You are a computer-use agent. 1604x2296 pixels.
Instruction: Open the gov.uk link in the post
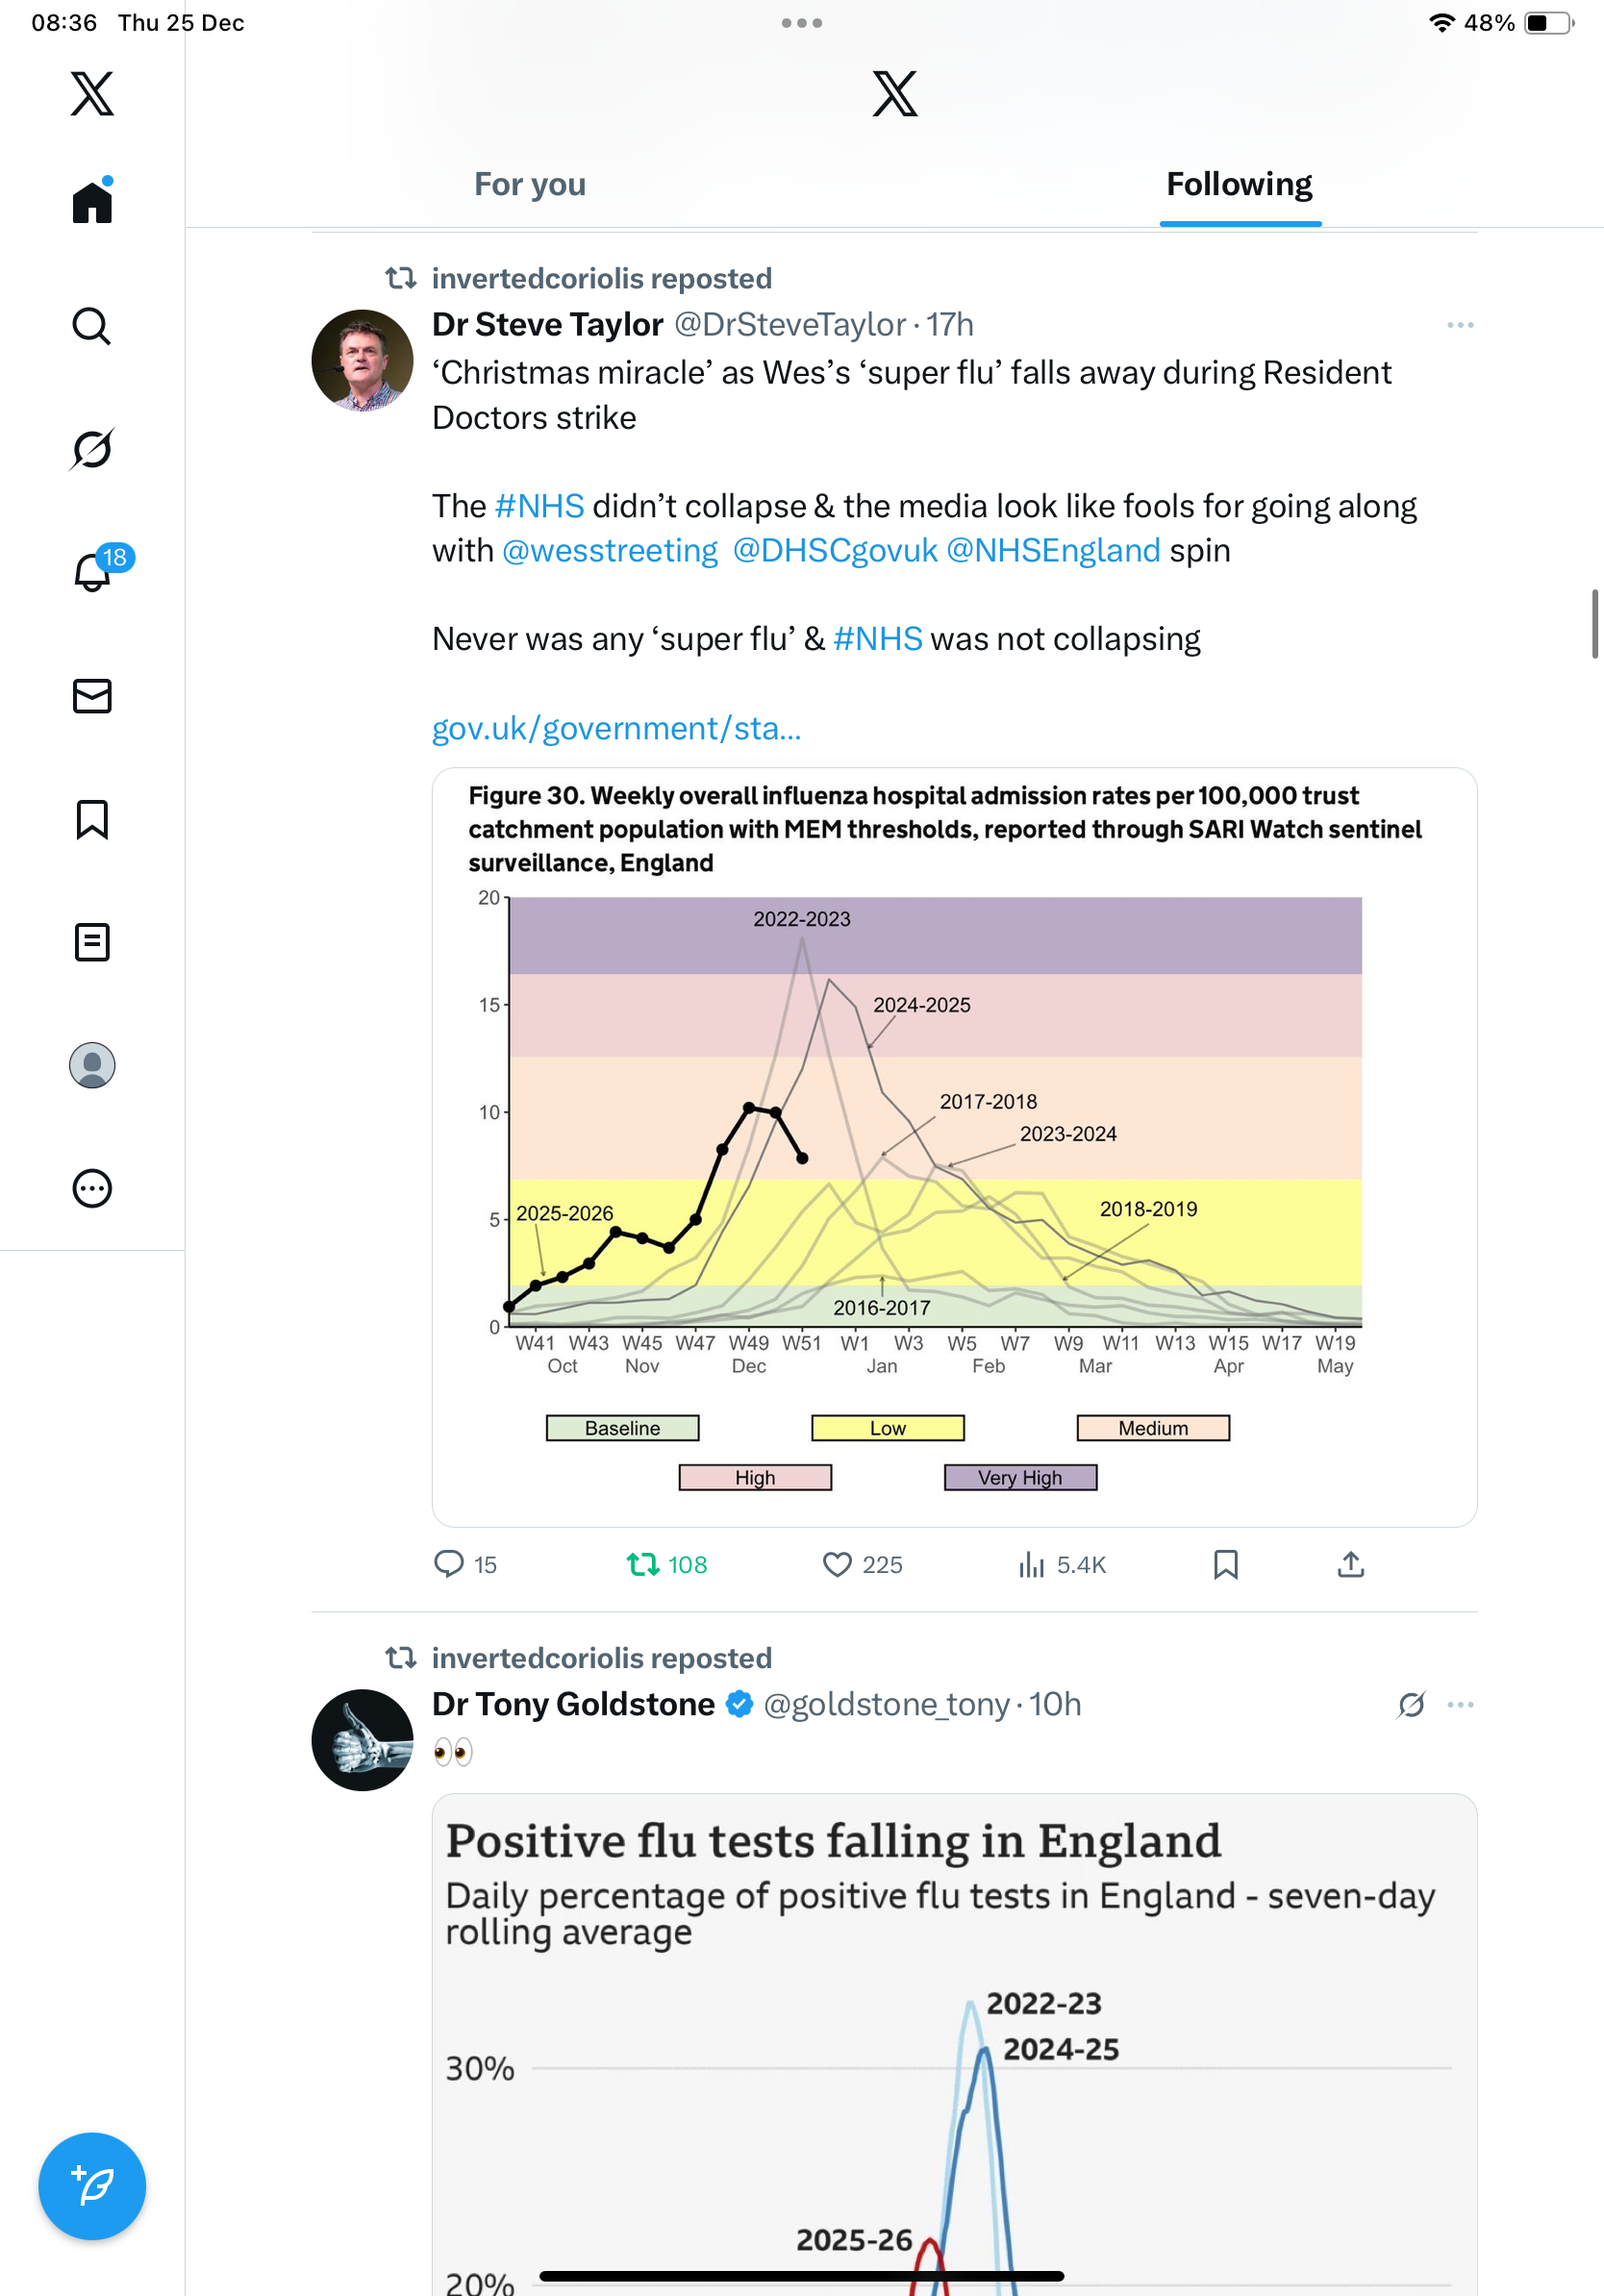616,728
